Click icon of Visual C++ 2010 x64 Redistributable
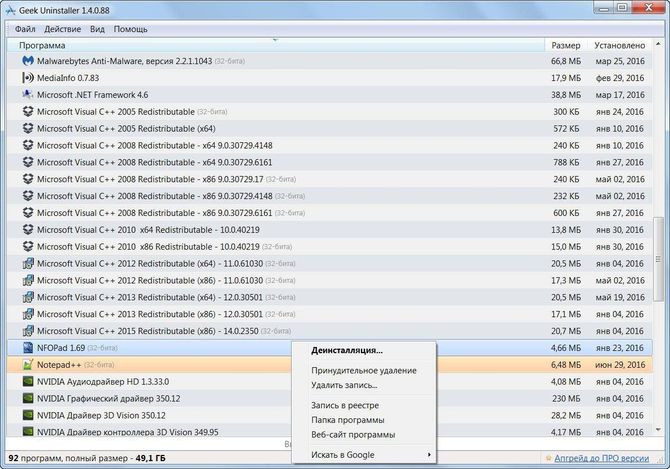This screenshot has height=469, width=670. tap(28, 229)
